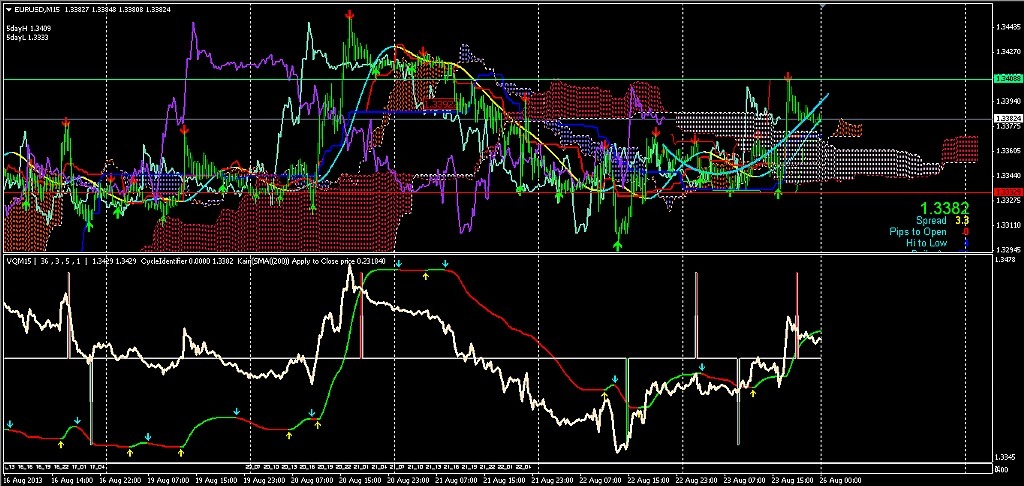Click the 5dayL 1.3333 indicator label
Screen dimensions: 1024x486
tap(25, 37)
